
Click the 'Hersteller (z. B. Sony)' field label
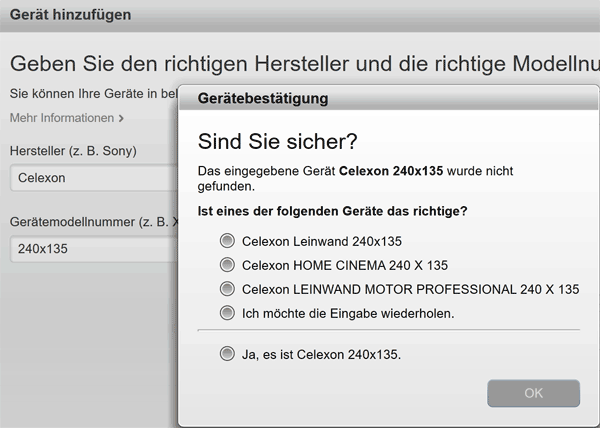tap(73, 151)
